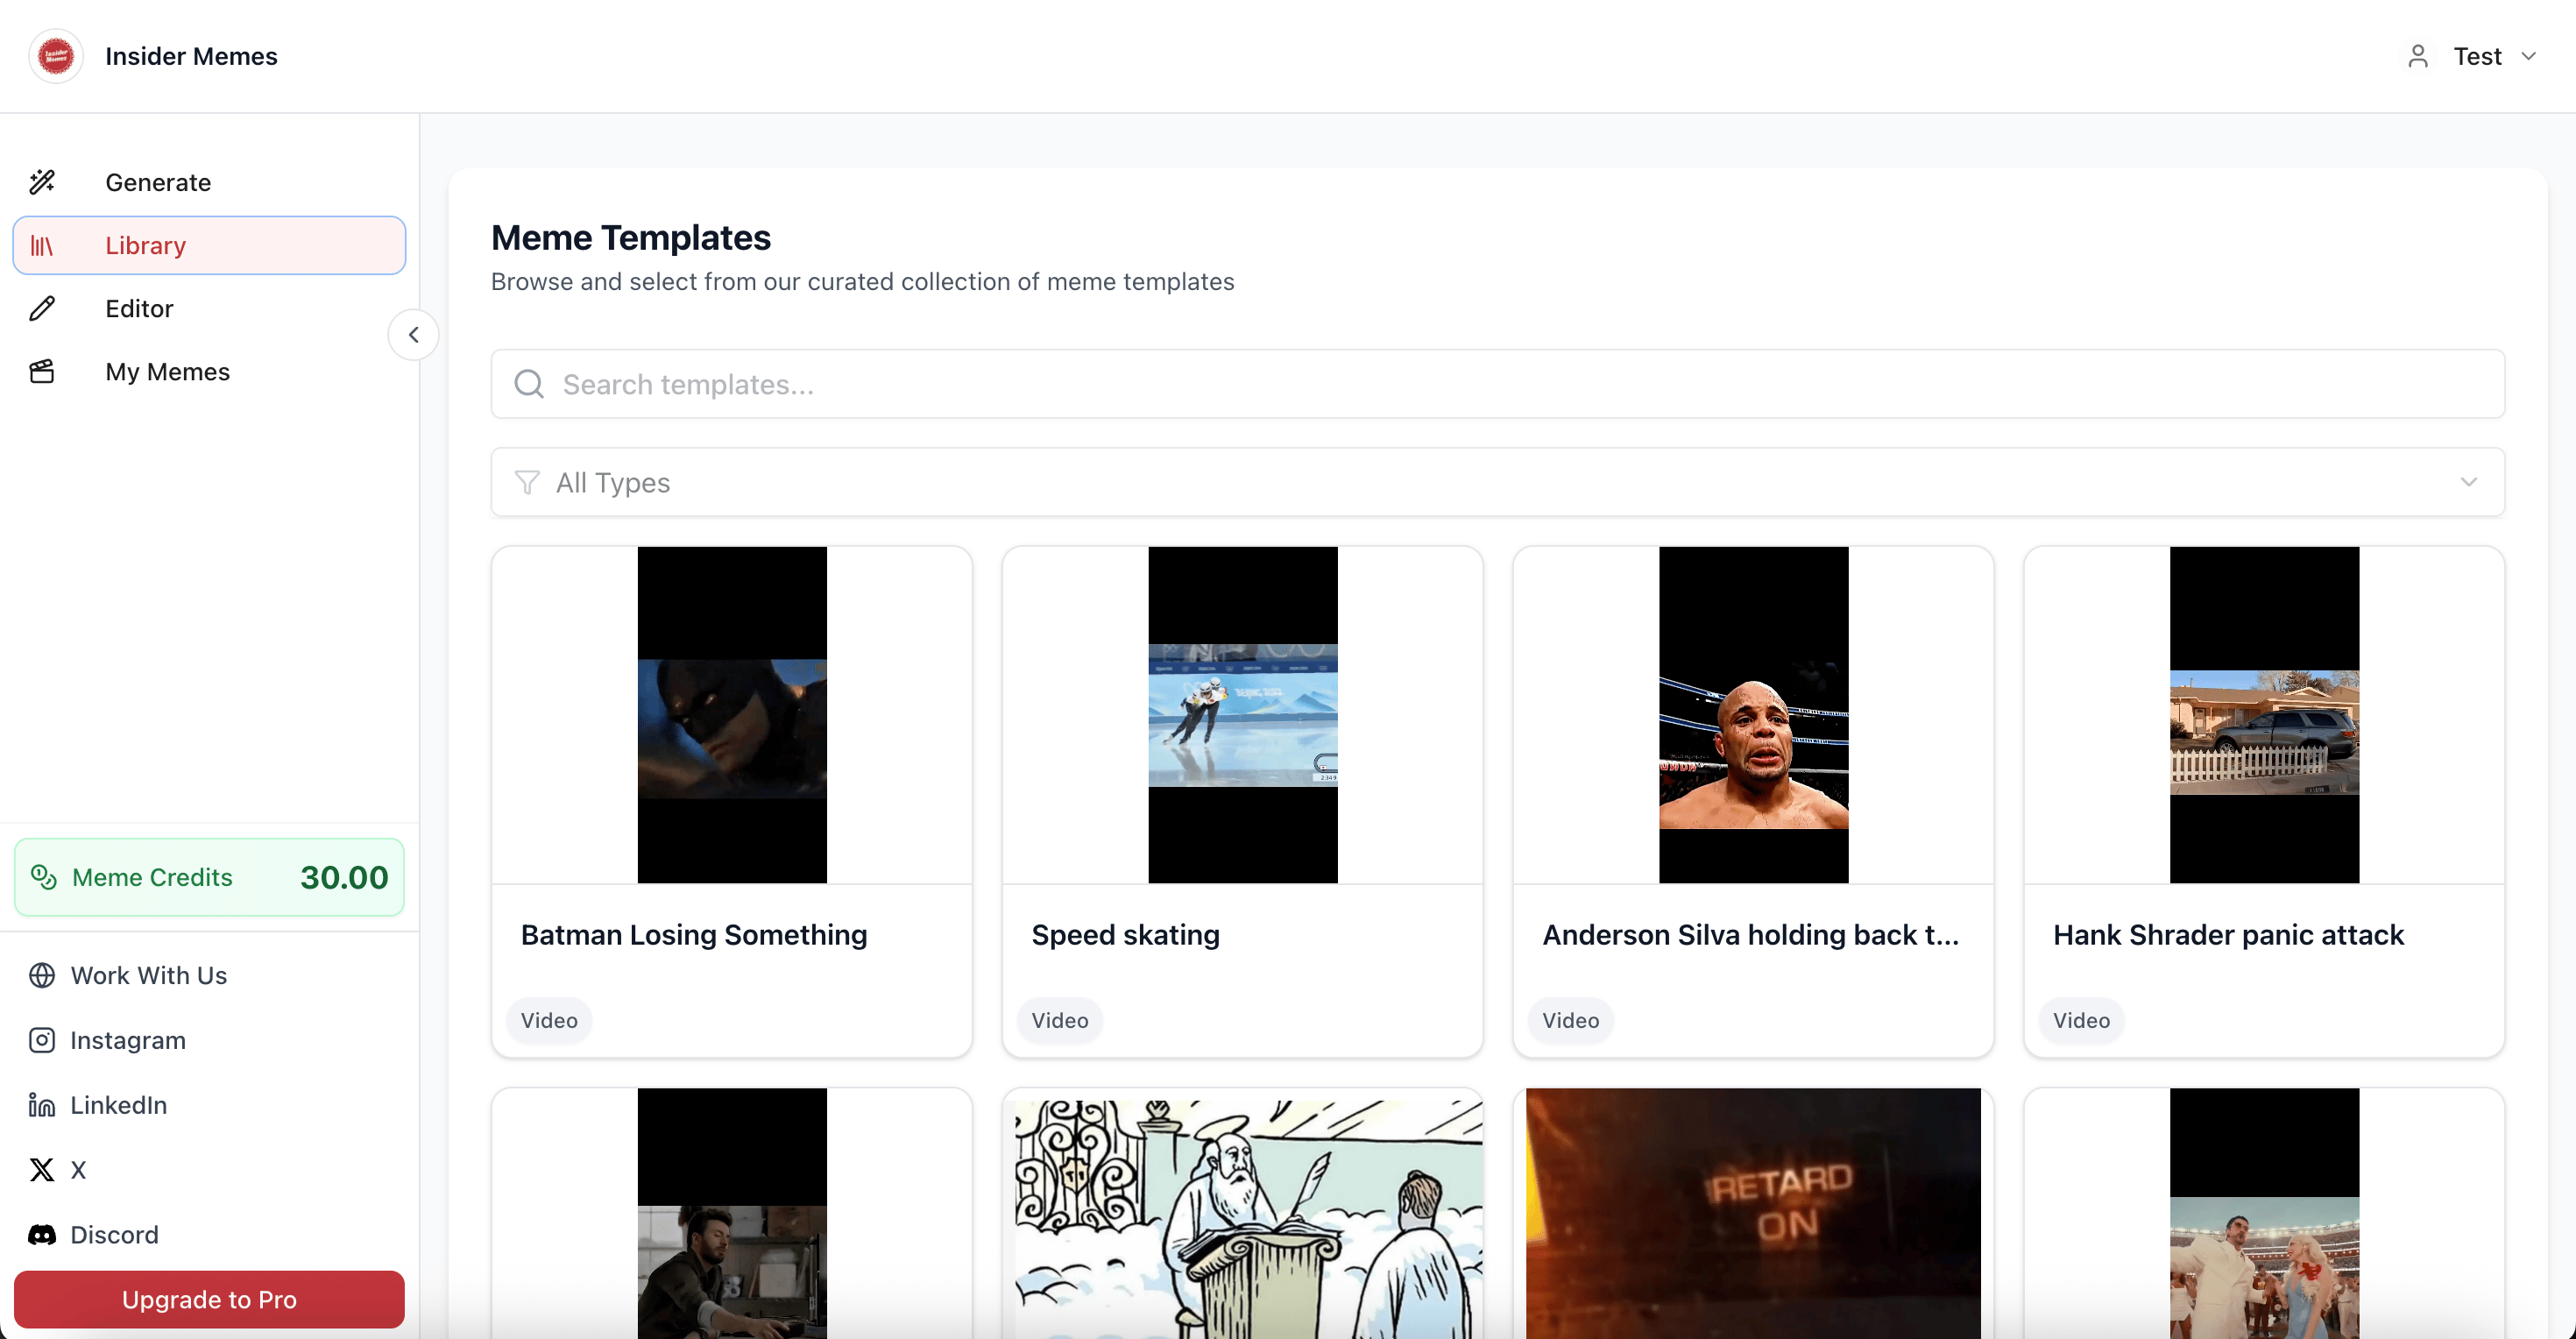The height and width of the screenshot is (1339, 2576).
Task: Click the Meme Credits coins icon
Action: pyautogui.click(x=44, y=877)
